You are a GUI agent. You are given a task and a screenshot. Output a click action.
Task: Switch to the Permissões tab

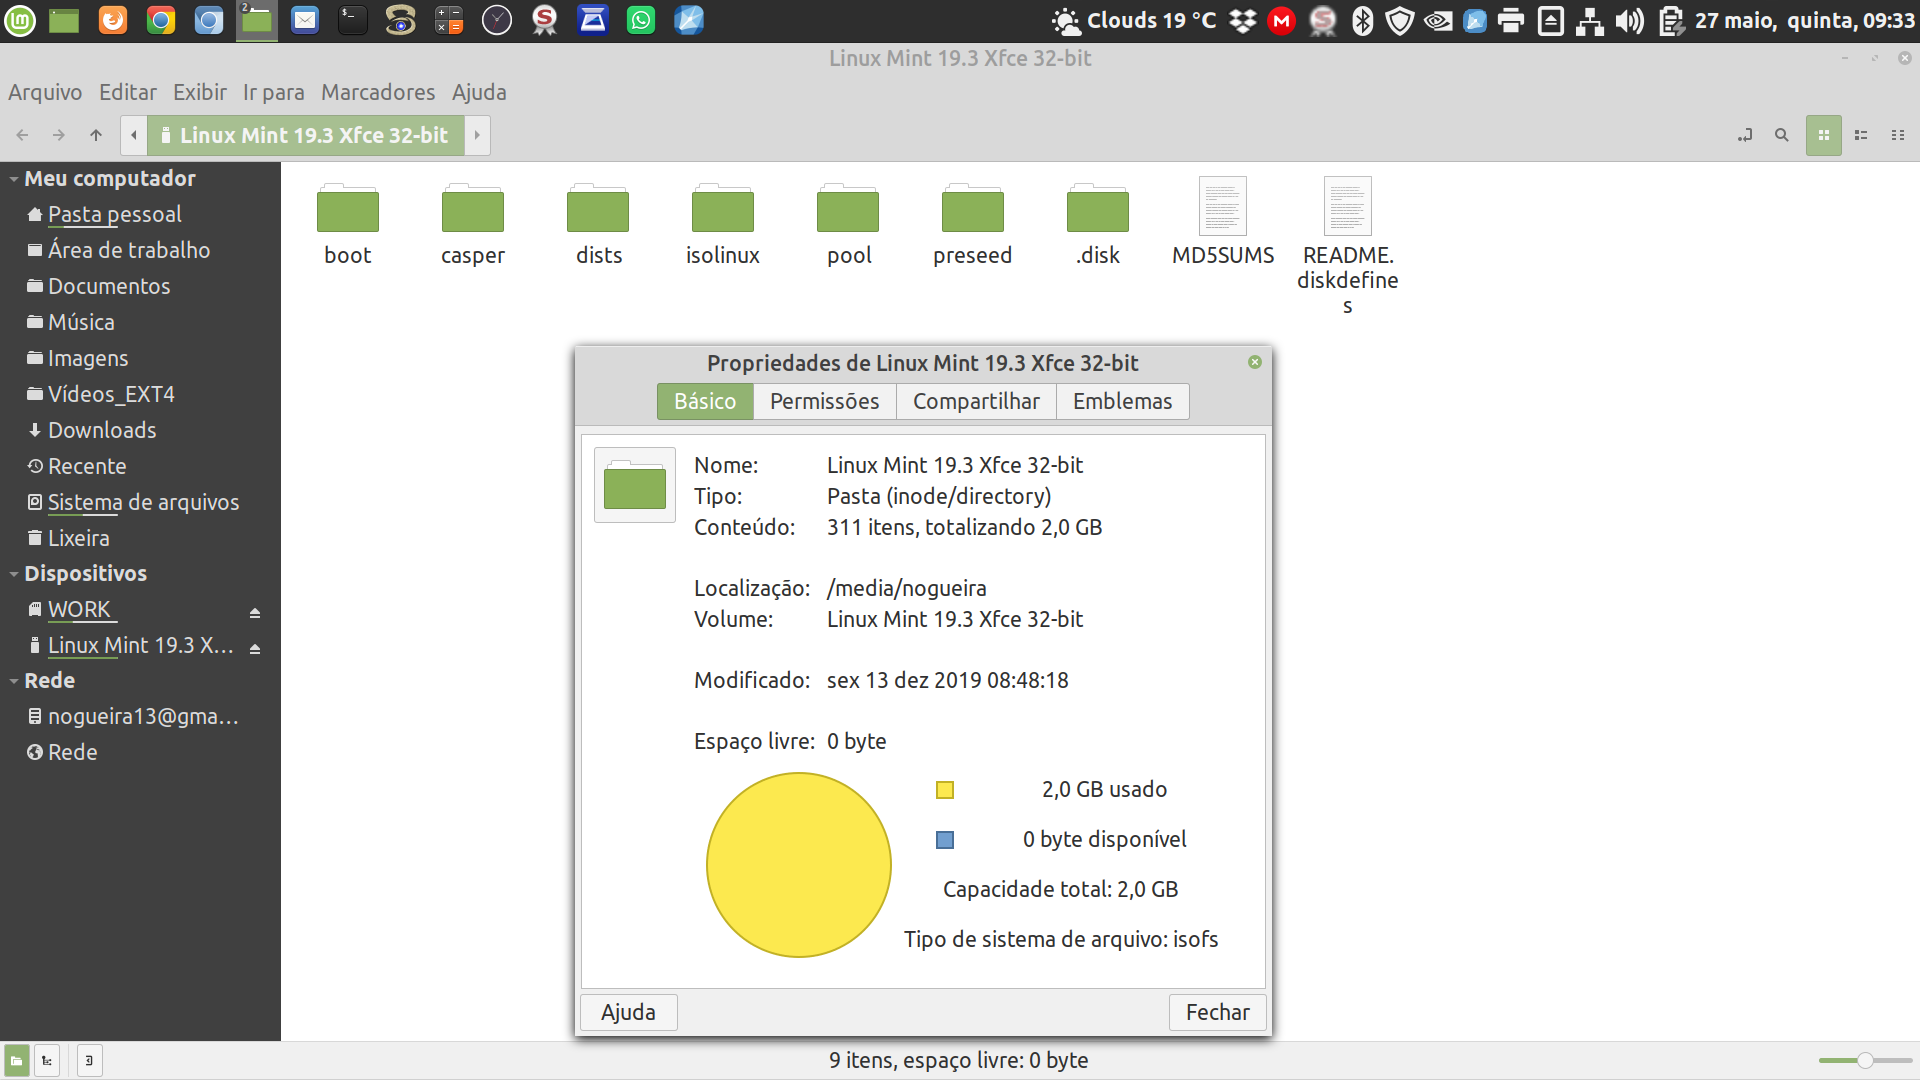click(825, 401)
